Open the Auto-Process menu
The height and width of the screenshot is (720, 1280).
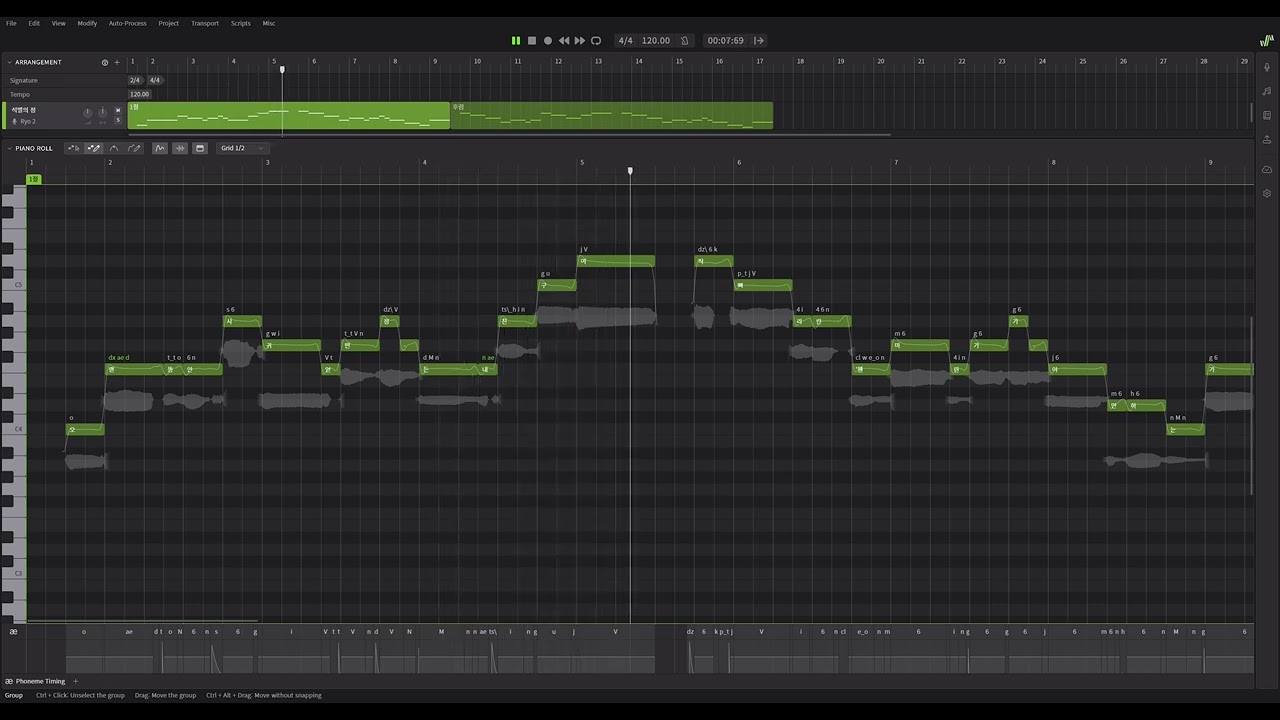(127, 23)
